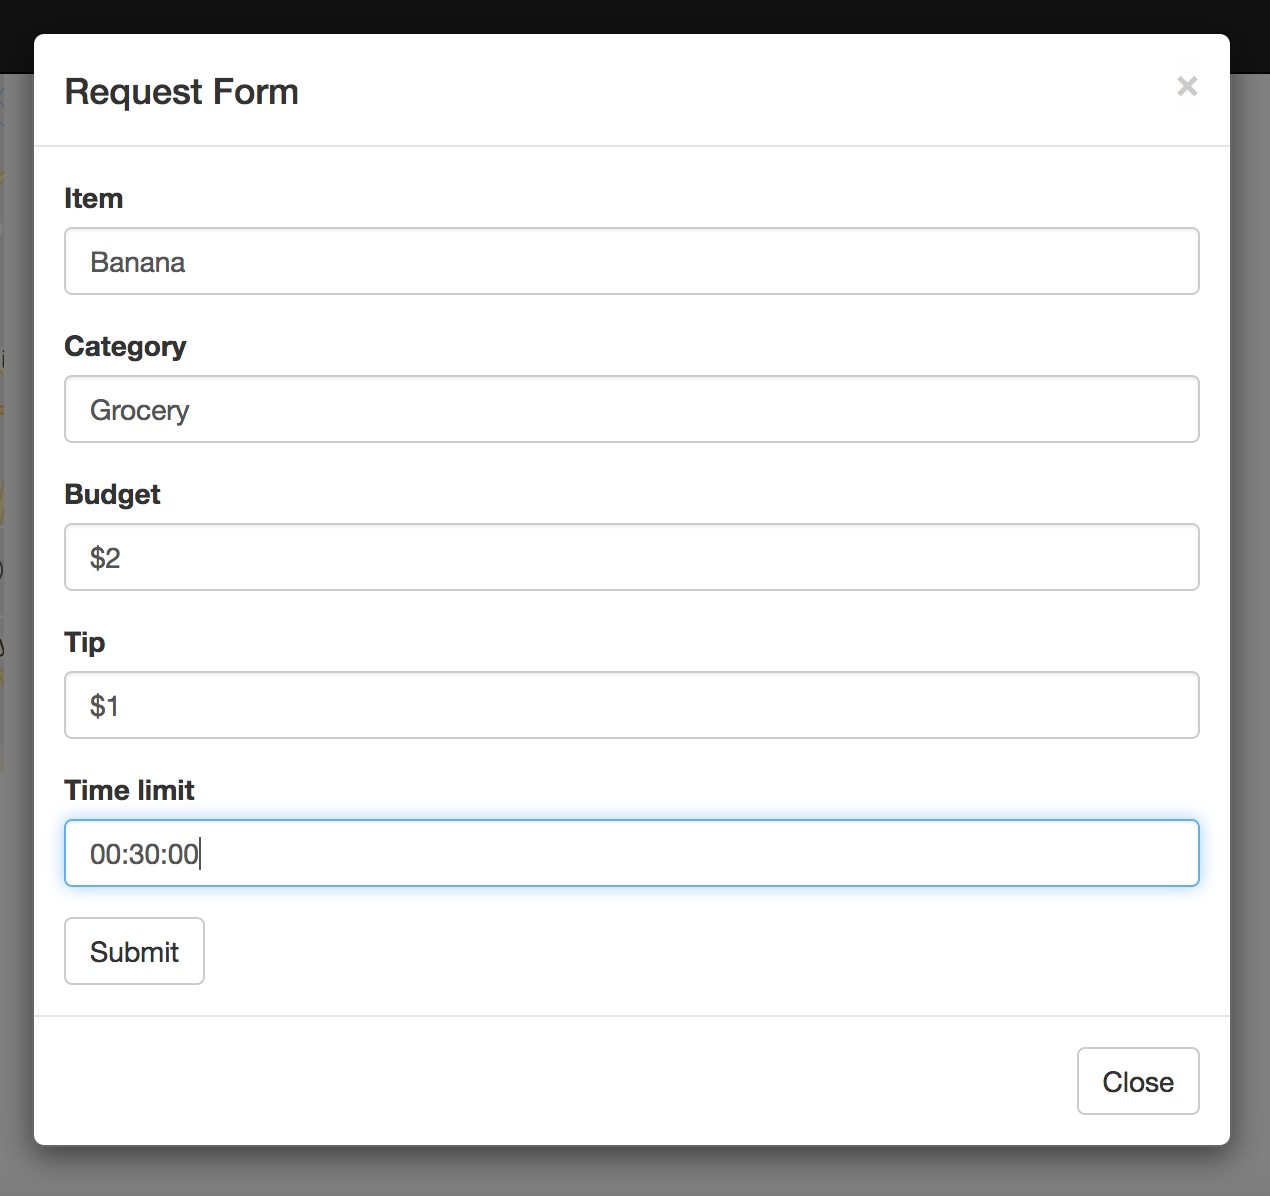Click the gray backdrop strip left of the modal
Screen dimensions: 1270x1196
tap(16, 900)
